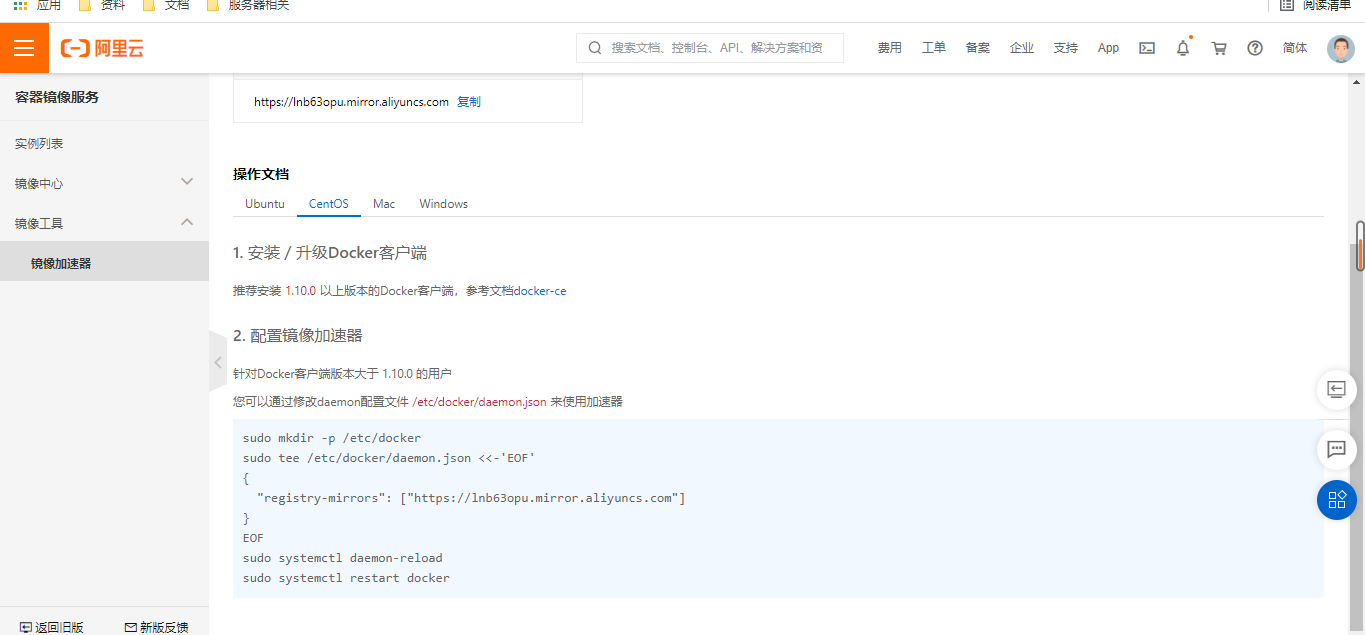
Task: Open the notification bell
Action: [1183, 48]
